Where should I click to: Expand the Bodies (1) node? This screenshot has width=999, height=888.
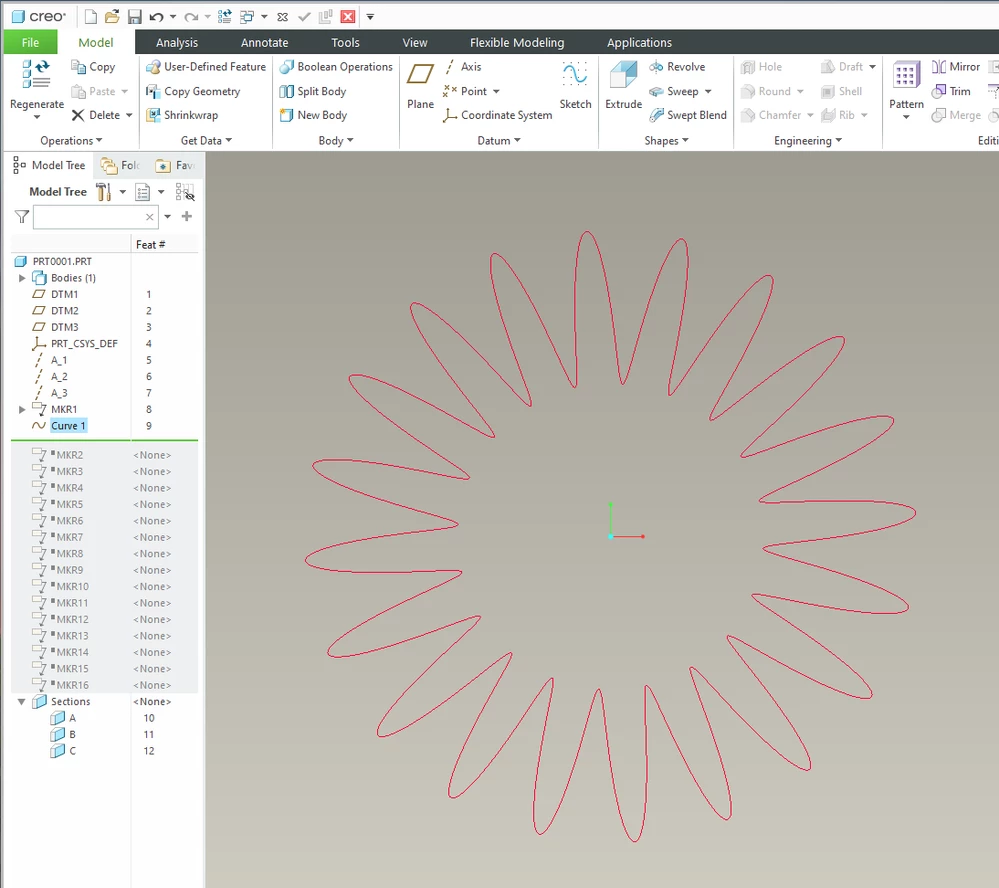pyautogui.click(x=22, y=278)
